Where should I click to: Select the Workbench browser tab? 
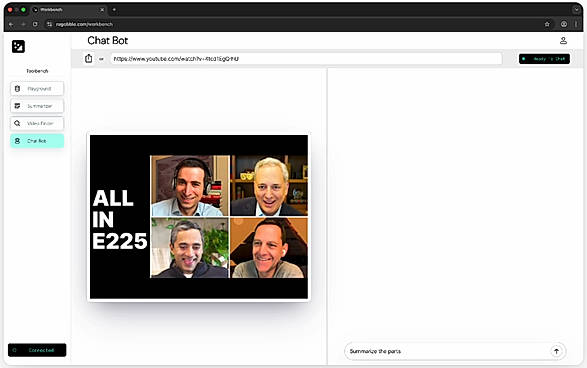click(x=68, y=10)
